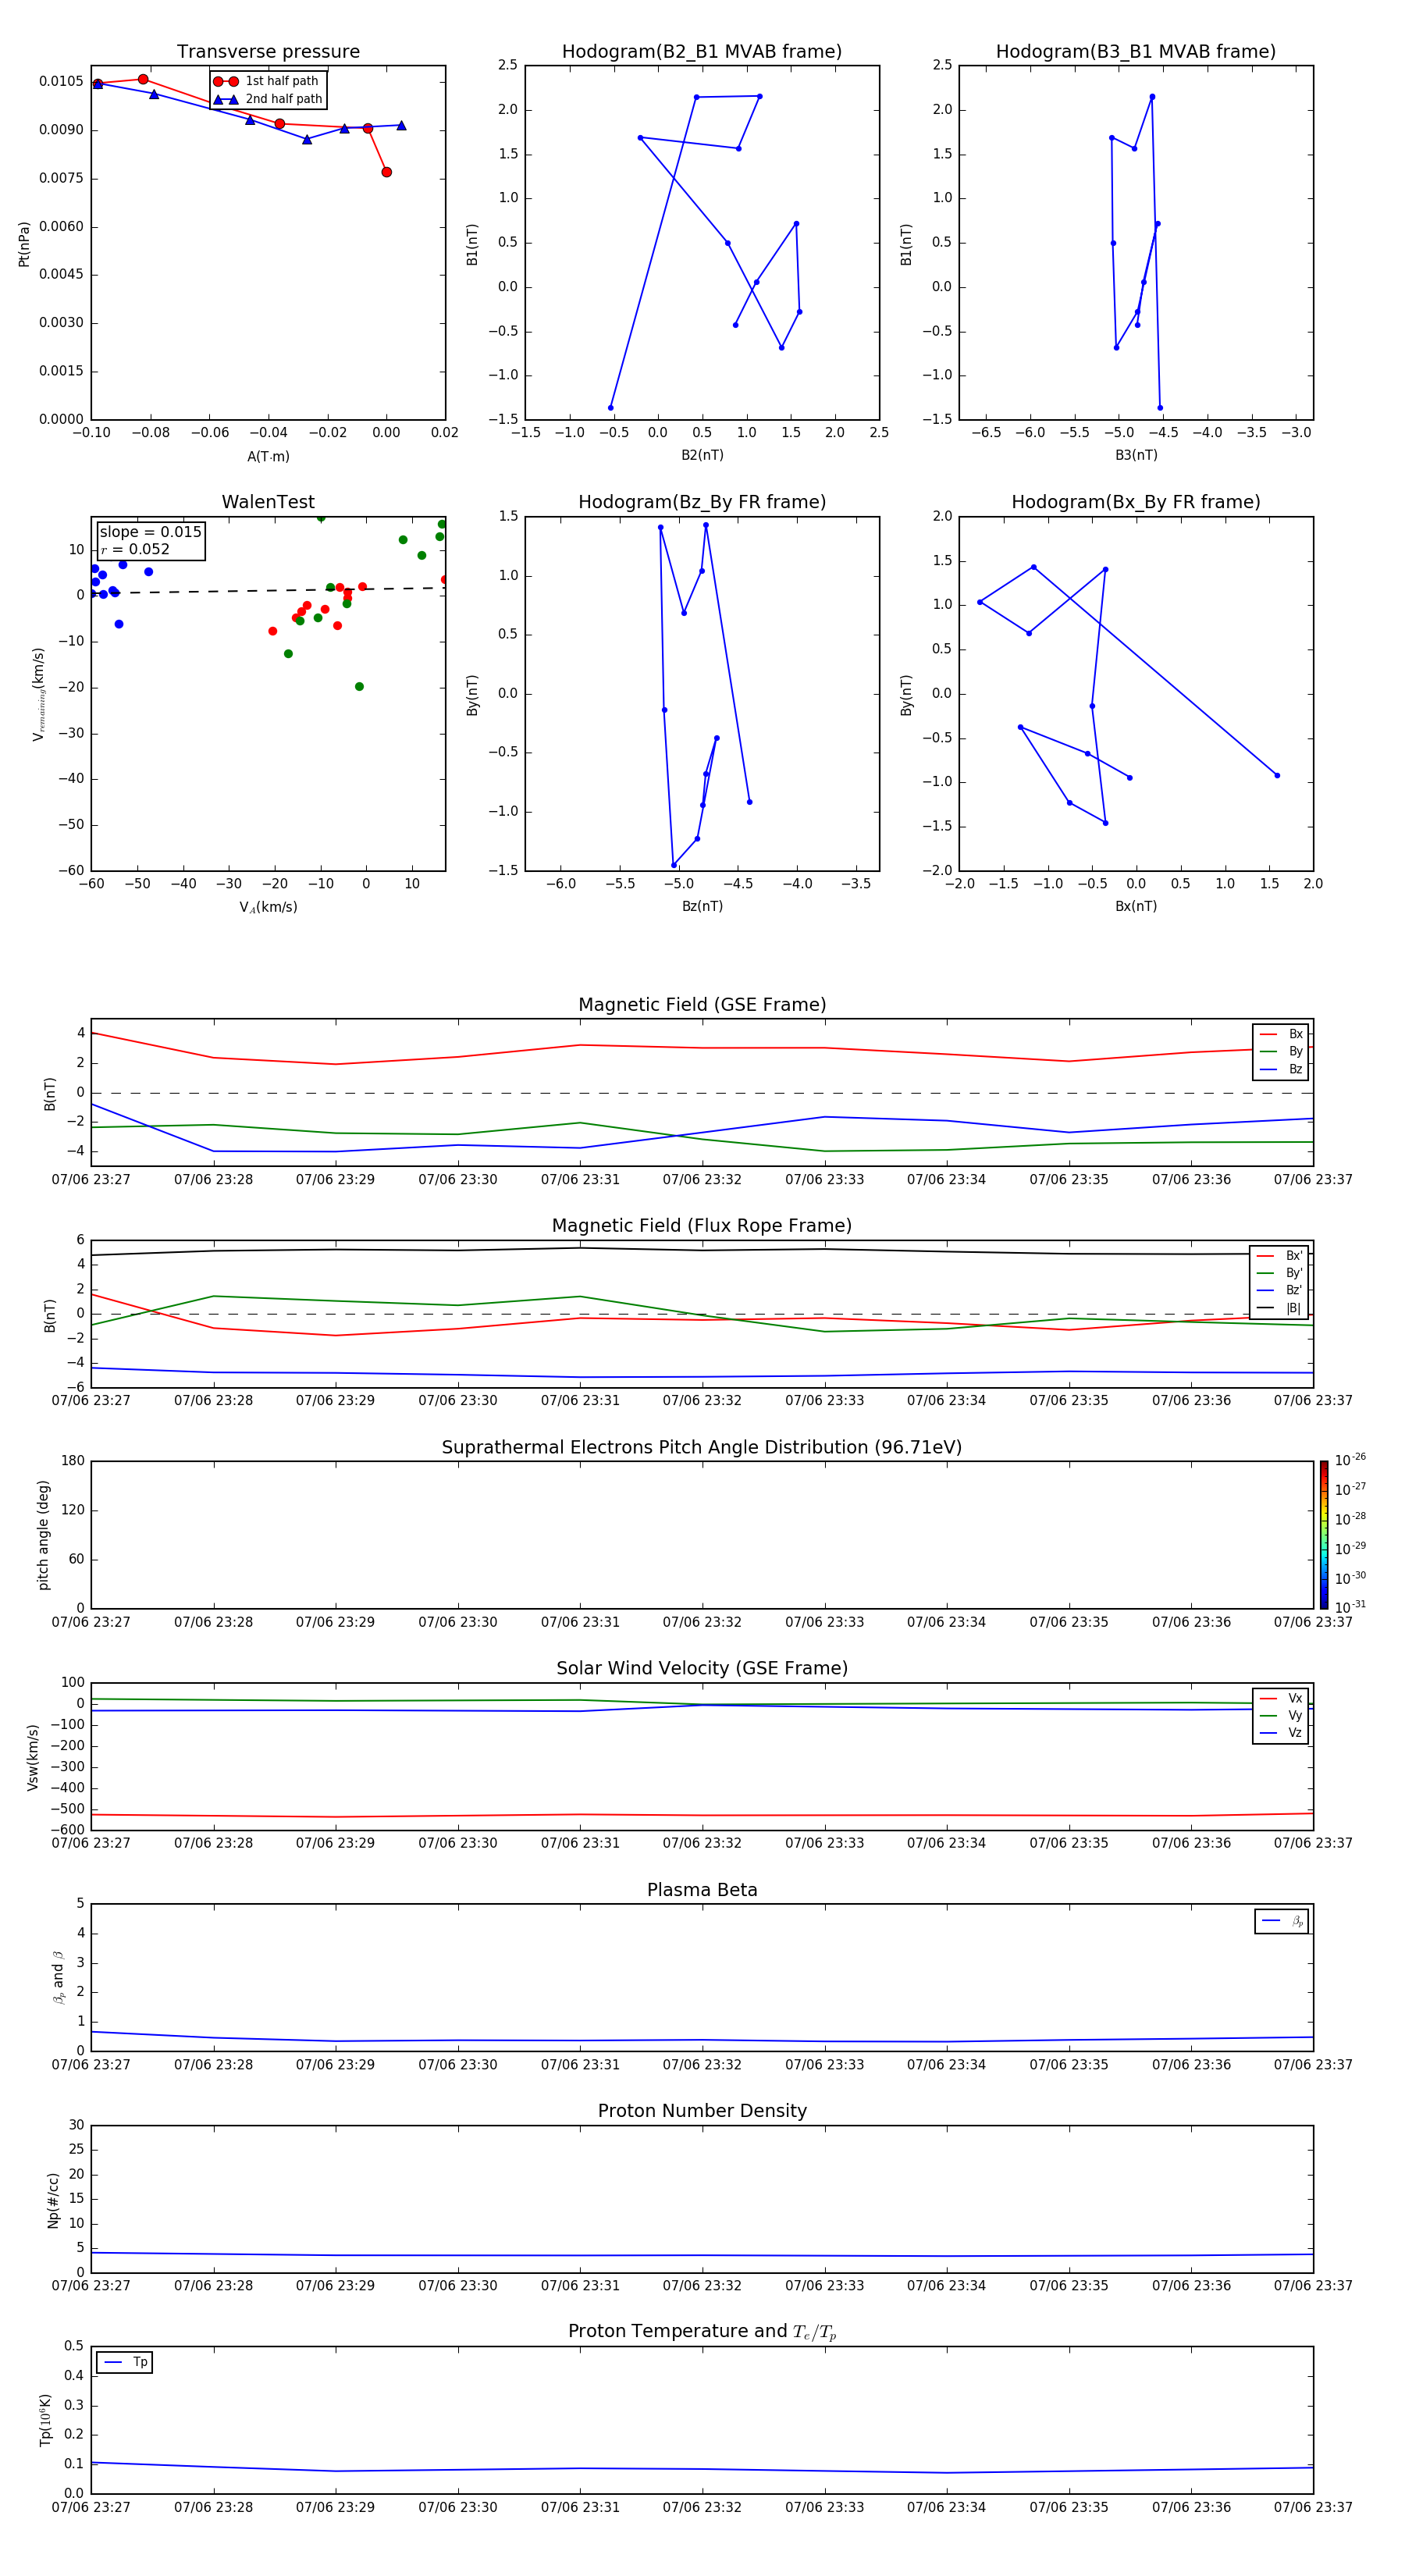1405x2576 pixels.
Task: Select the Bx' entry in Flux Rope legend
Action: pyautogui.click(x=1279, y=1256)
